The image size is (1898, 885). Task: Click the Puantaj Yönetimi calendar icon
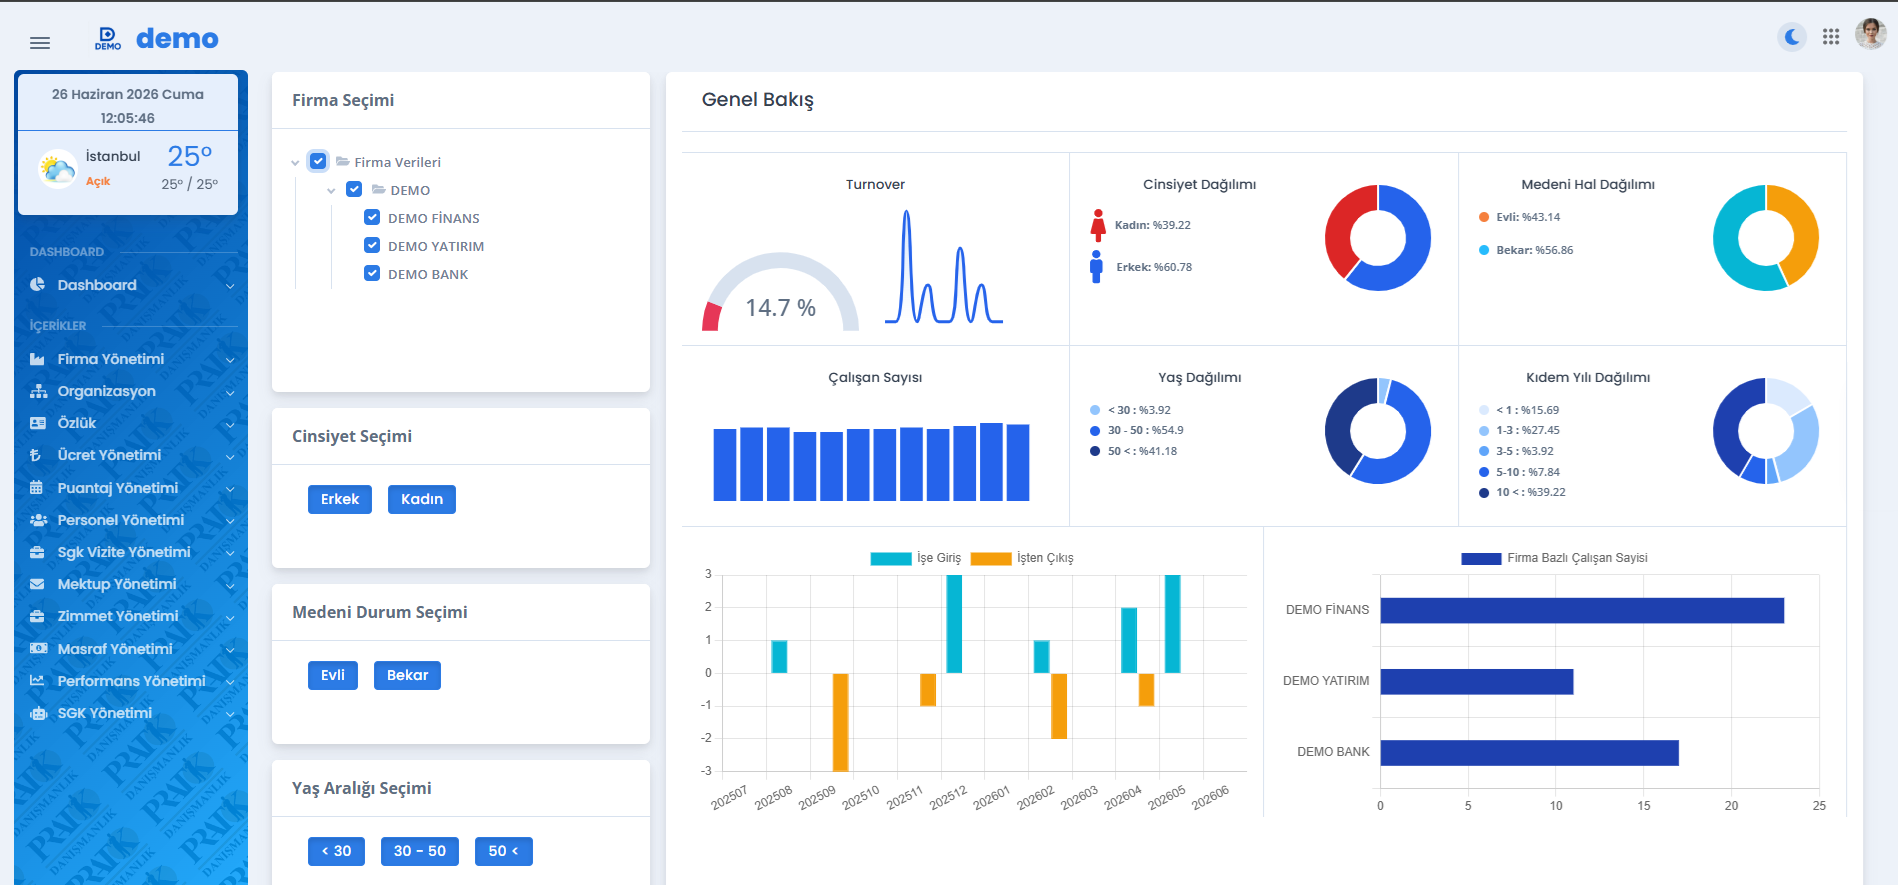[37, 488]
